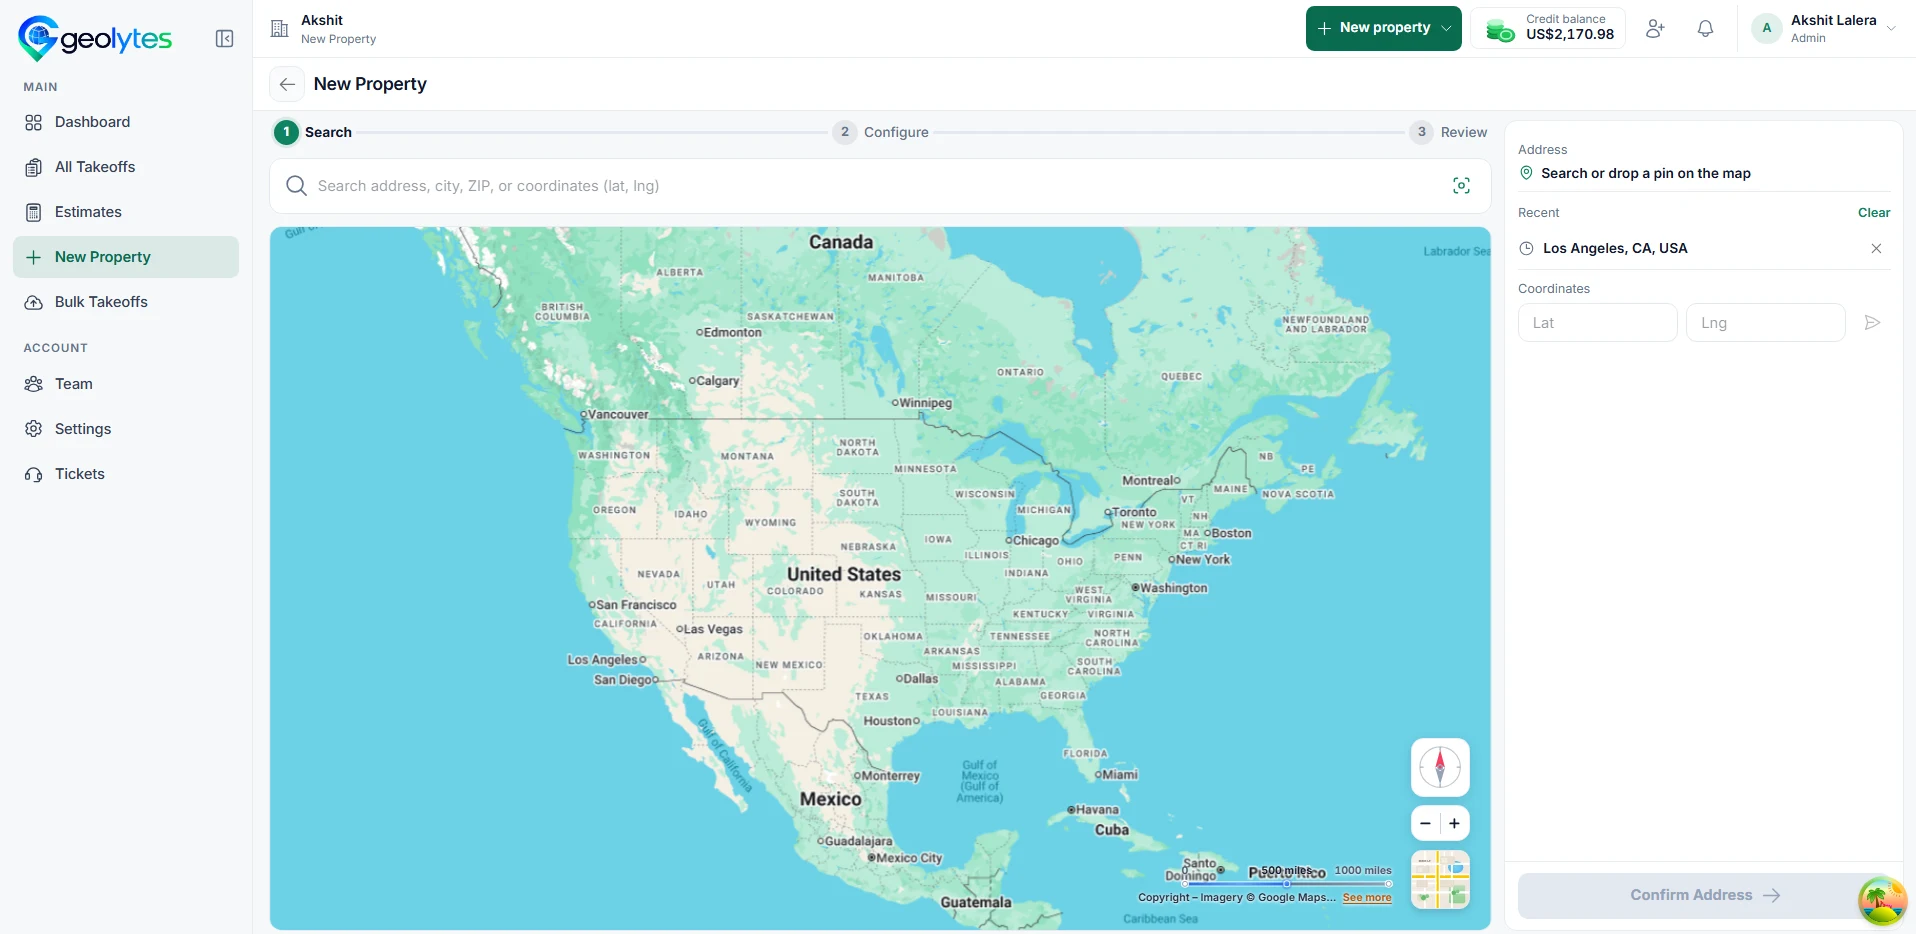Viewport: 1916px width, 934px height.
Task: Click Mexico label on map
Action: pyautogui.click(x=830, y=799)
